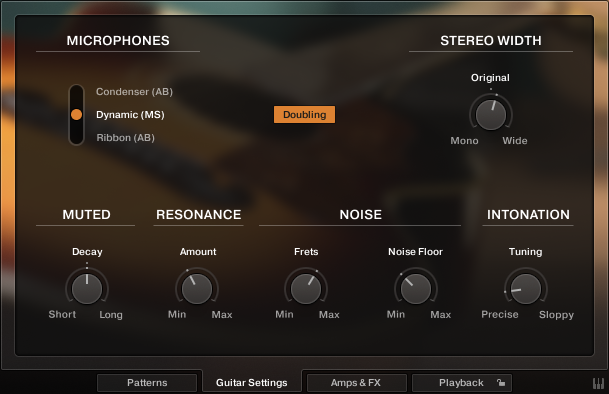Click the STEREO WIDTH section heading
609x394 pixels.
pos(491,41)
